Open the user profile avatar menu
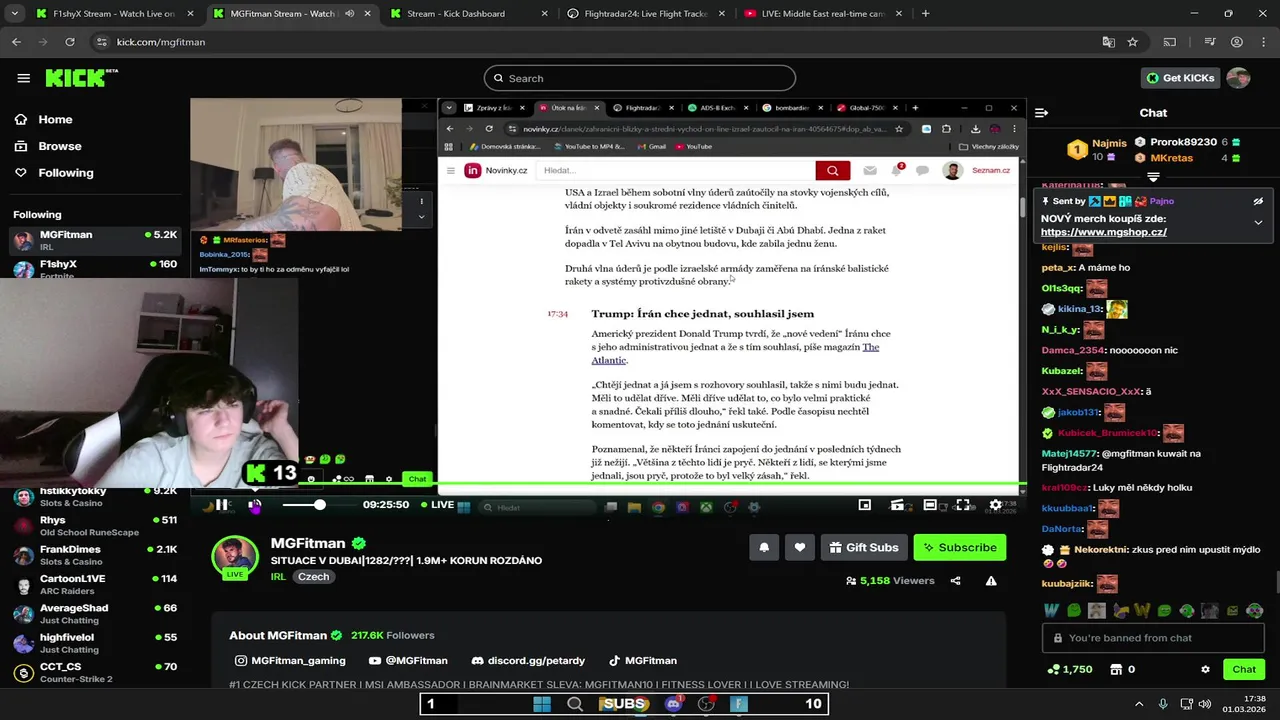 click(1238, 78)
